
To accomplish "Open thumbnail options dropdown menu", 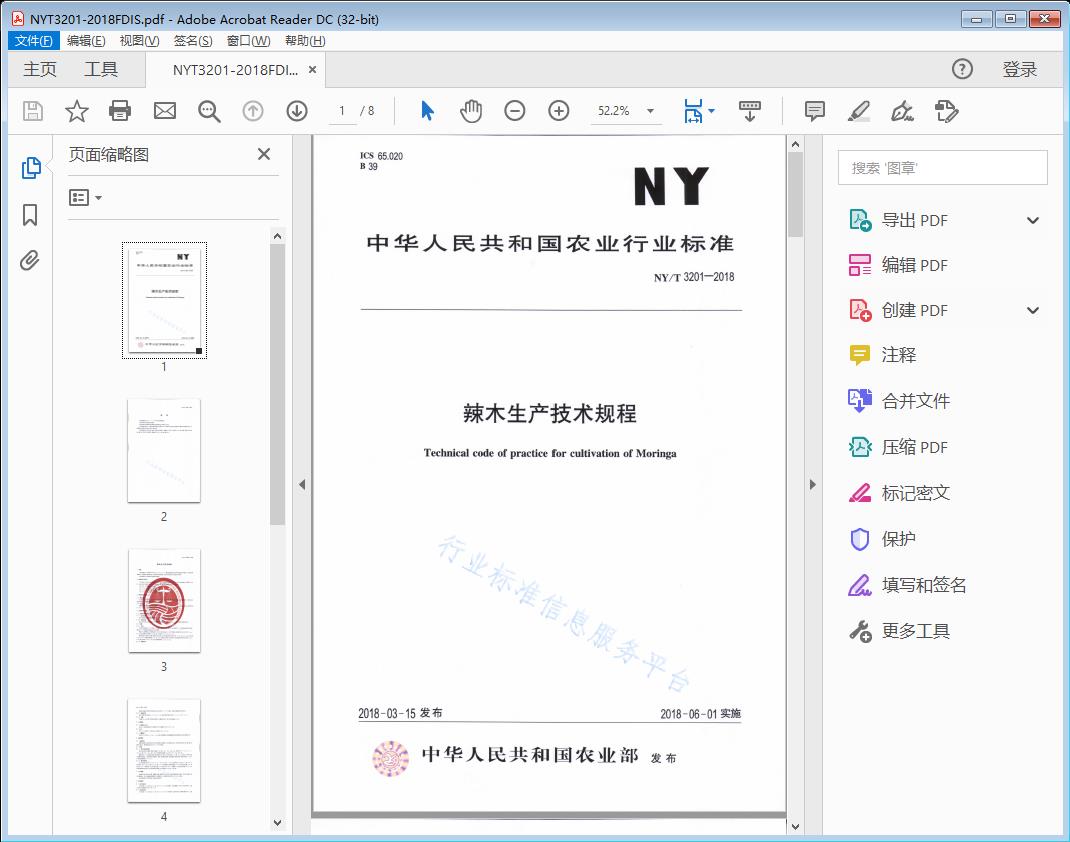I will [86, 198].
